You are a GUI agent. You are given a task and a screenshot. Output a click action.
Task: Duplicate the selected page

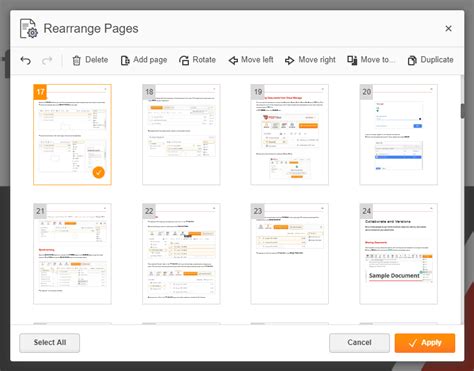click(430, 60)
